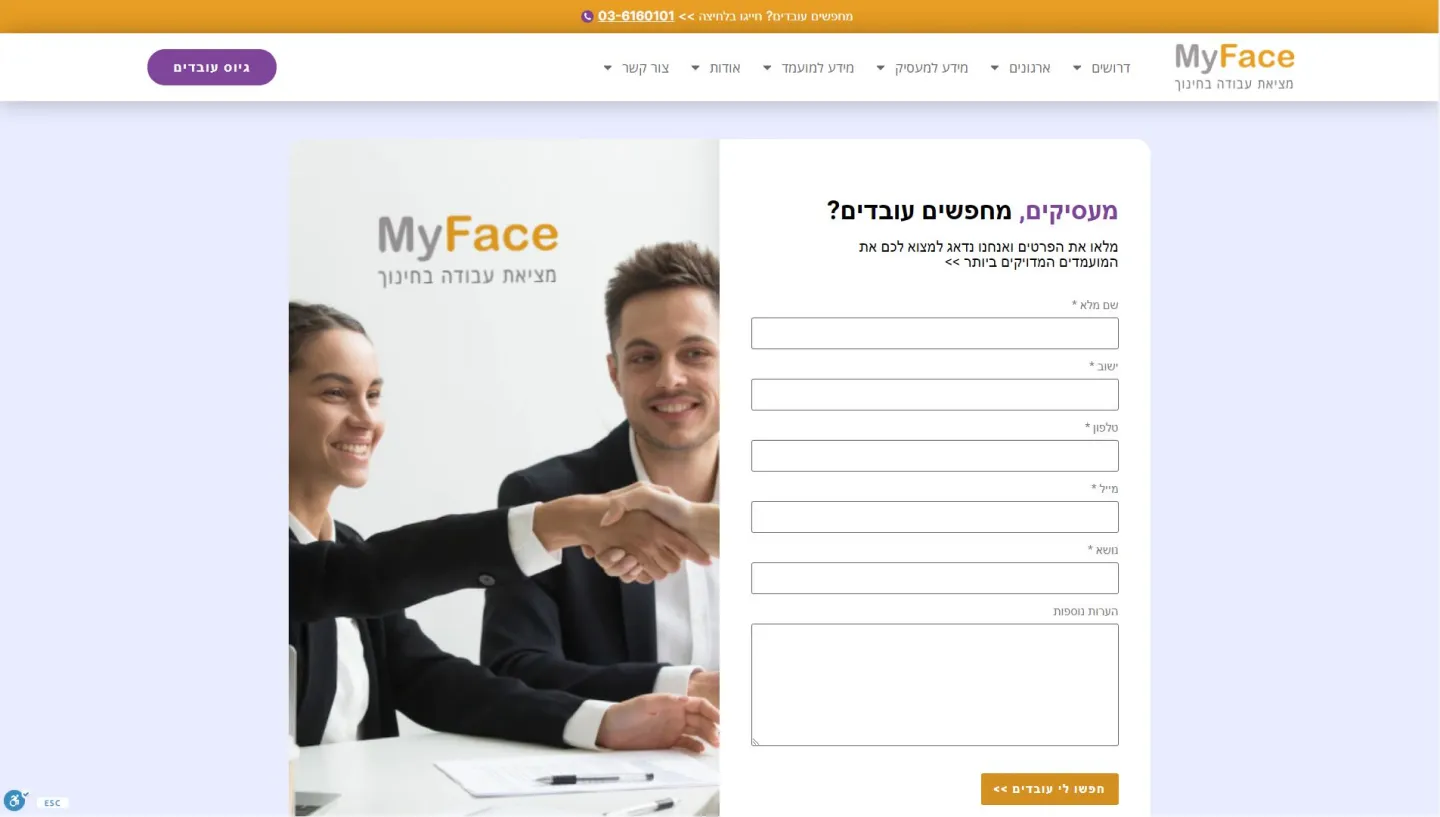
Task: Focus the ישוב input field
Action: [935, 394]
